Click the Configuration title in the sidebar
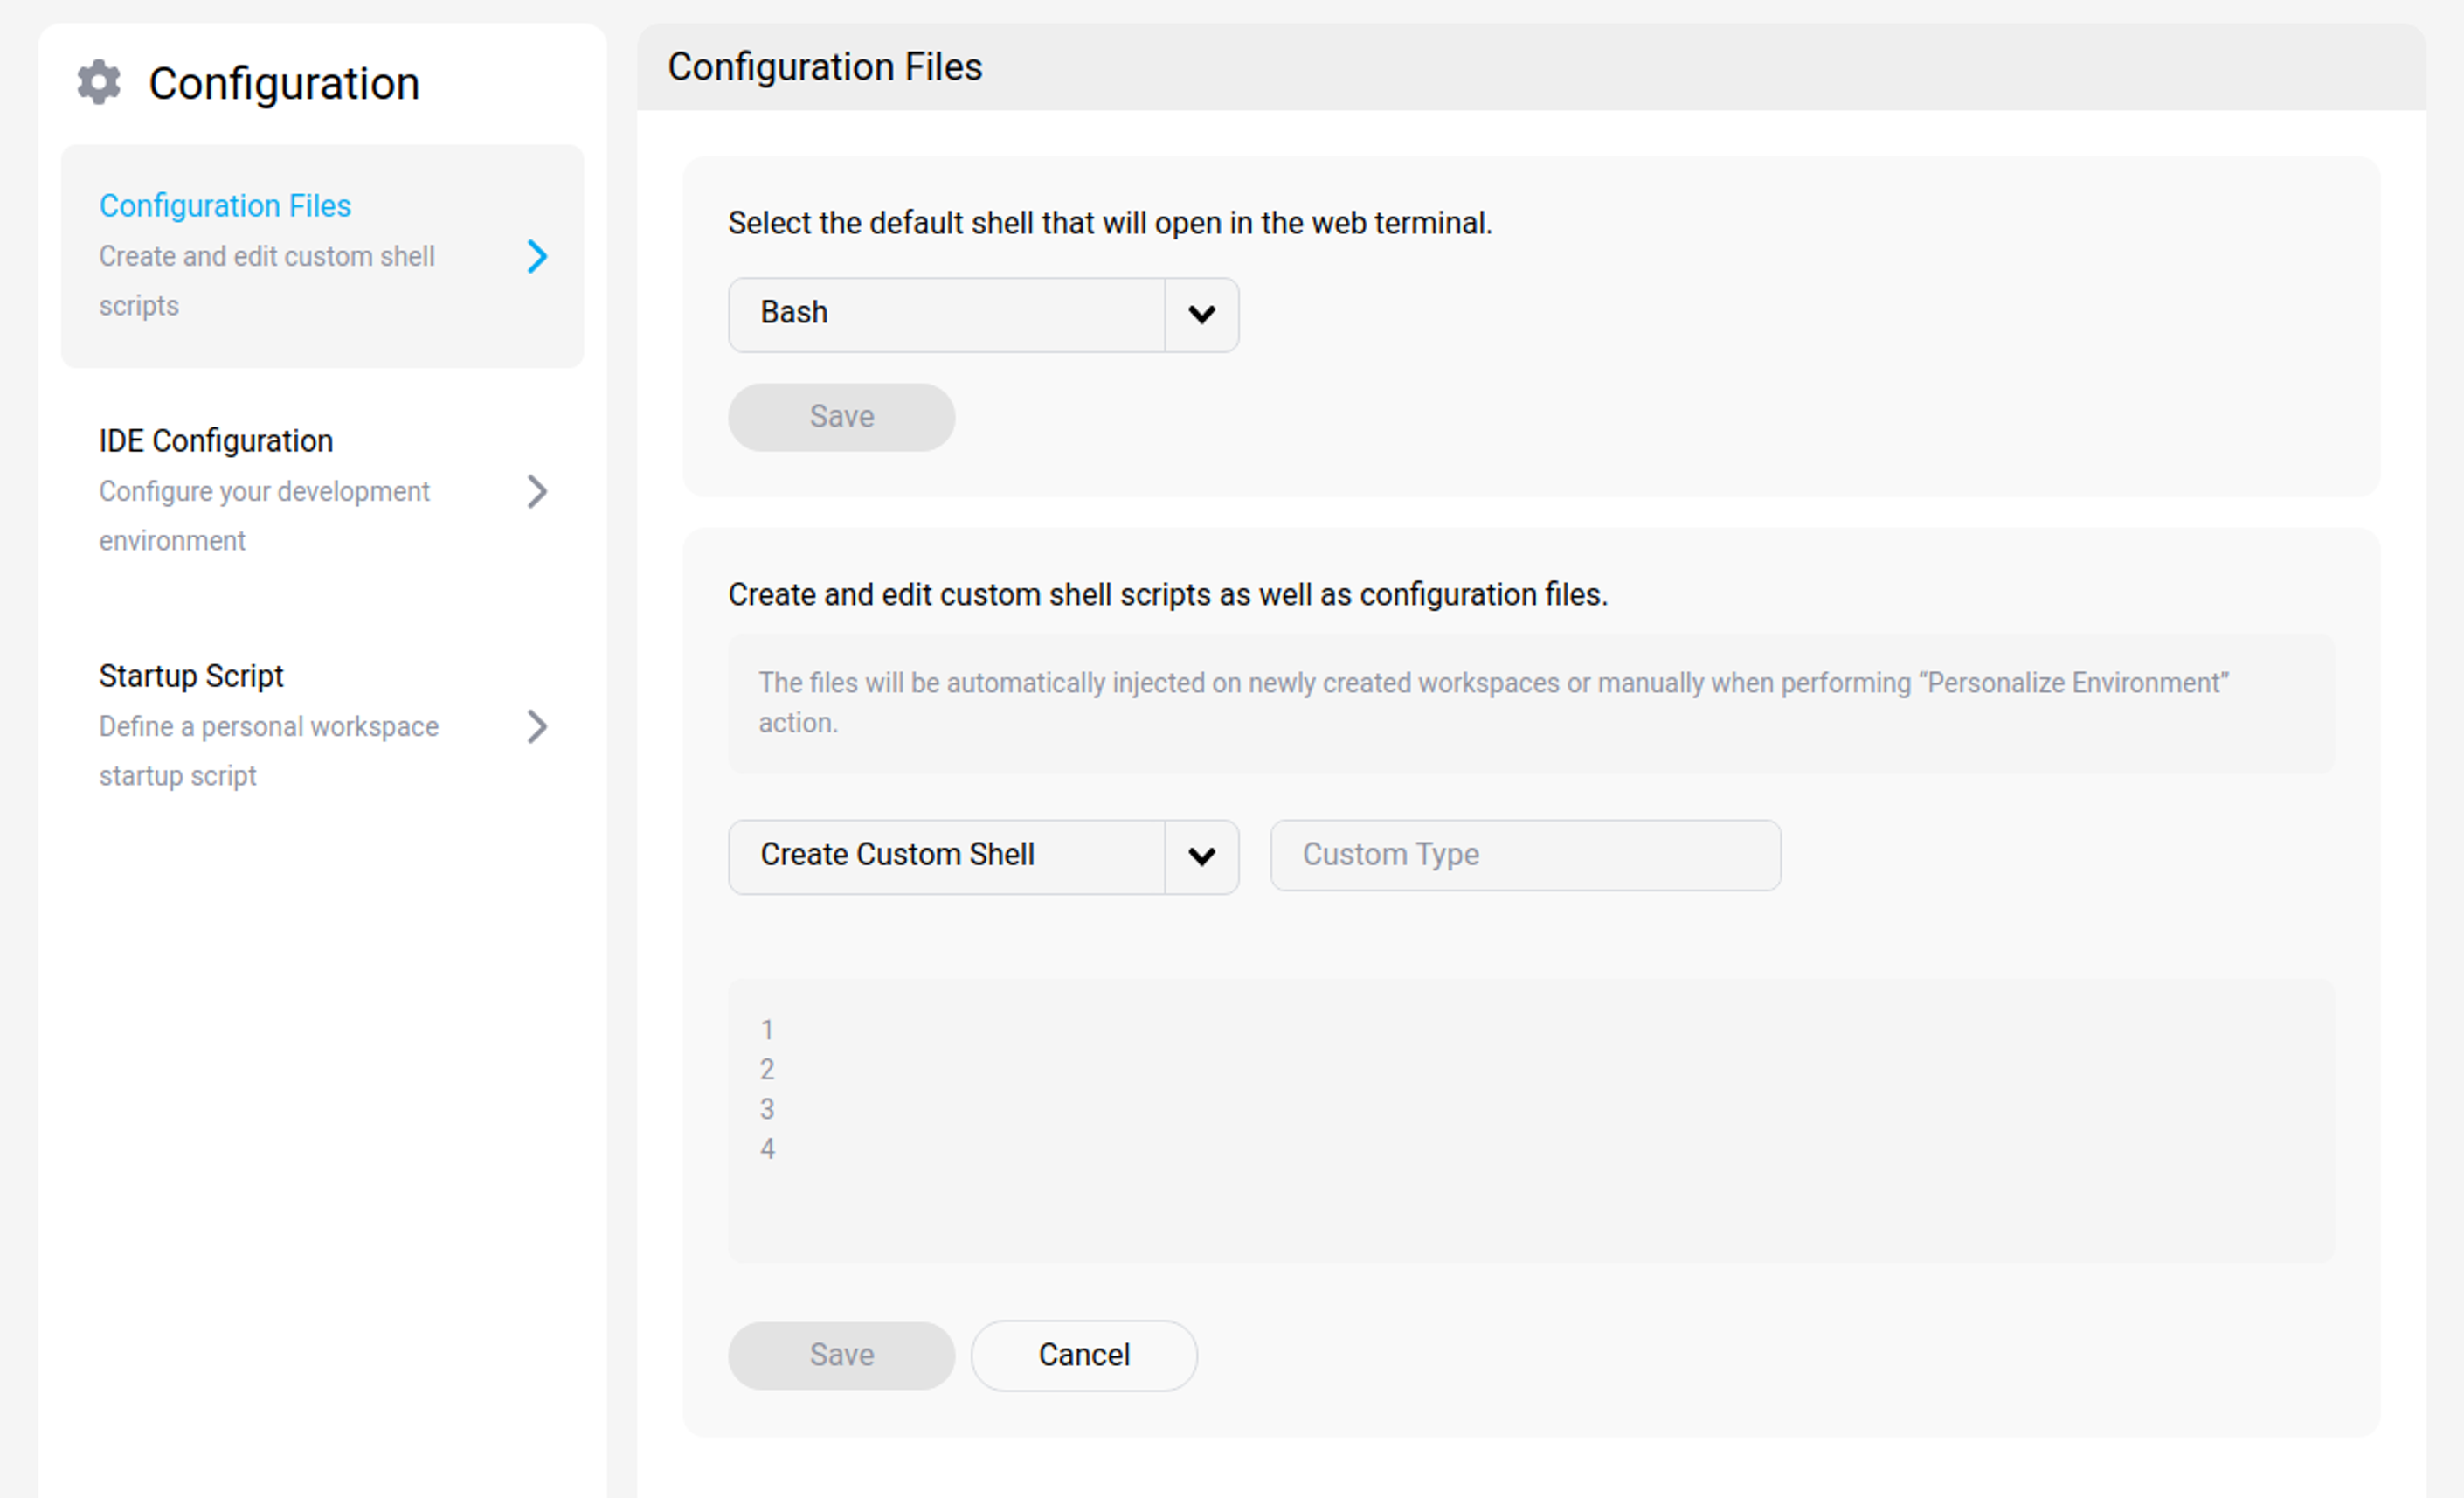Viewport: 2464px width, 1498px height. pos(284,83)
